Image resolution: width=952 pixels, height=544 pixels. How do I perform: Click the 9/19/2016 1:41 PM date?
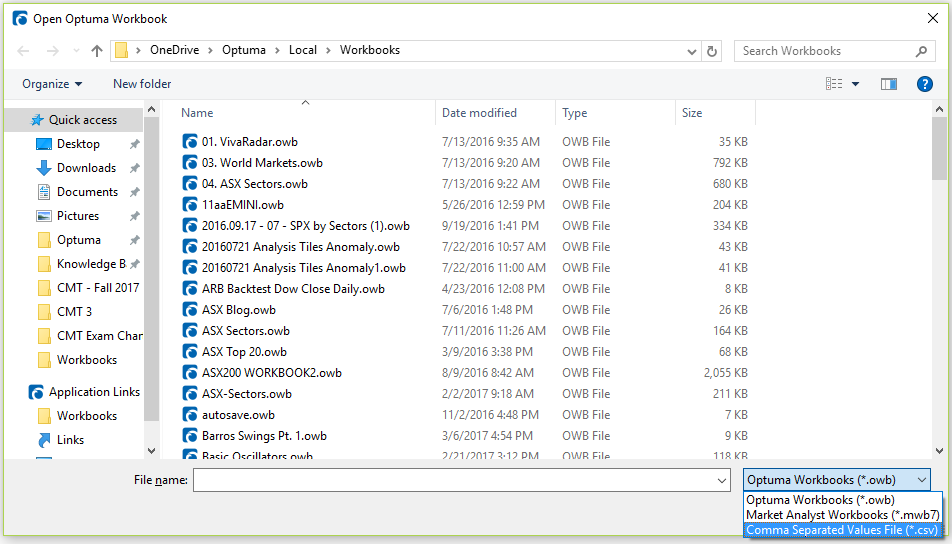click(x=490, y=226)
